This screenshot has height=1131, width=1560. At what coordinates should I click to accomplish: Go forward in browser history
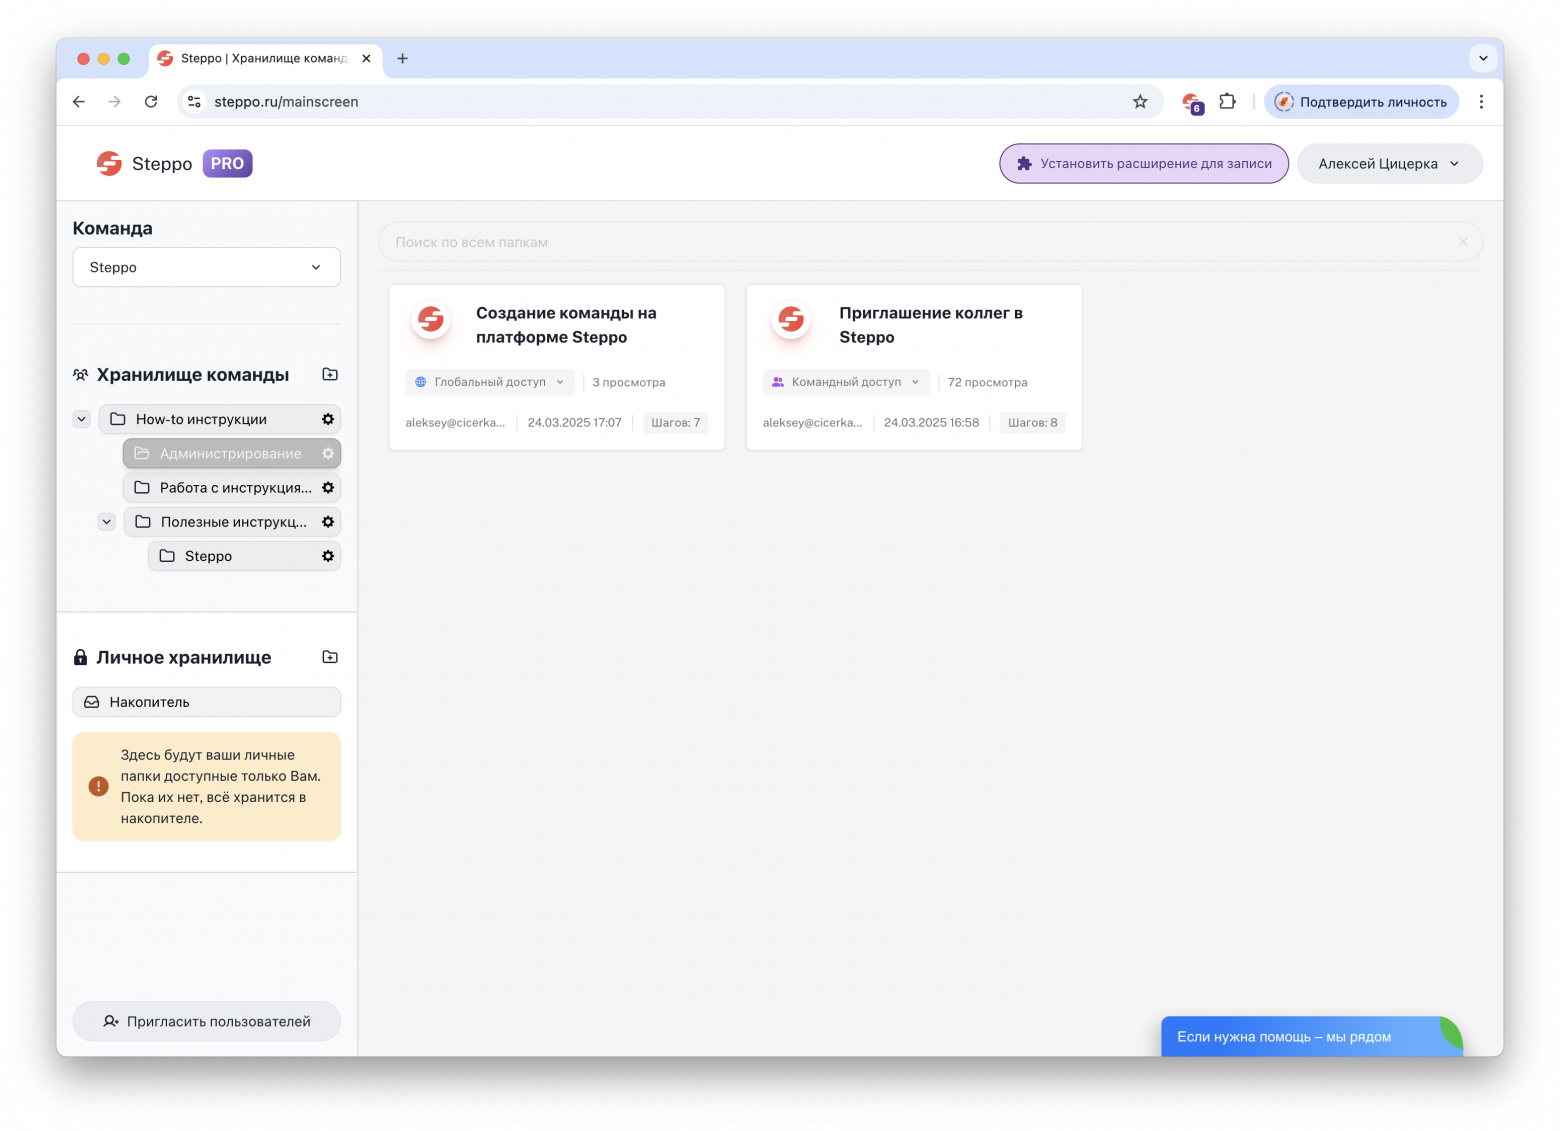115,101
